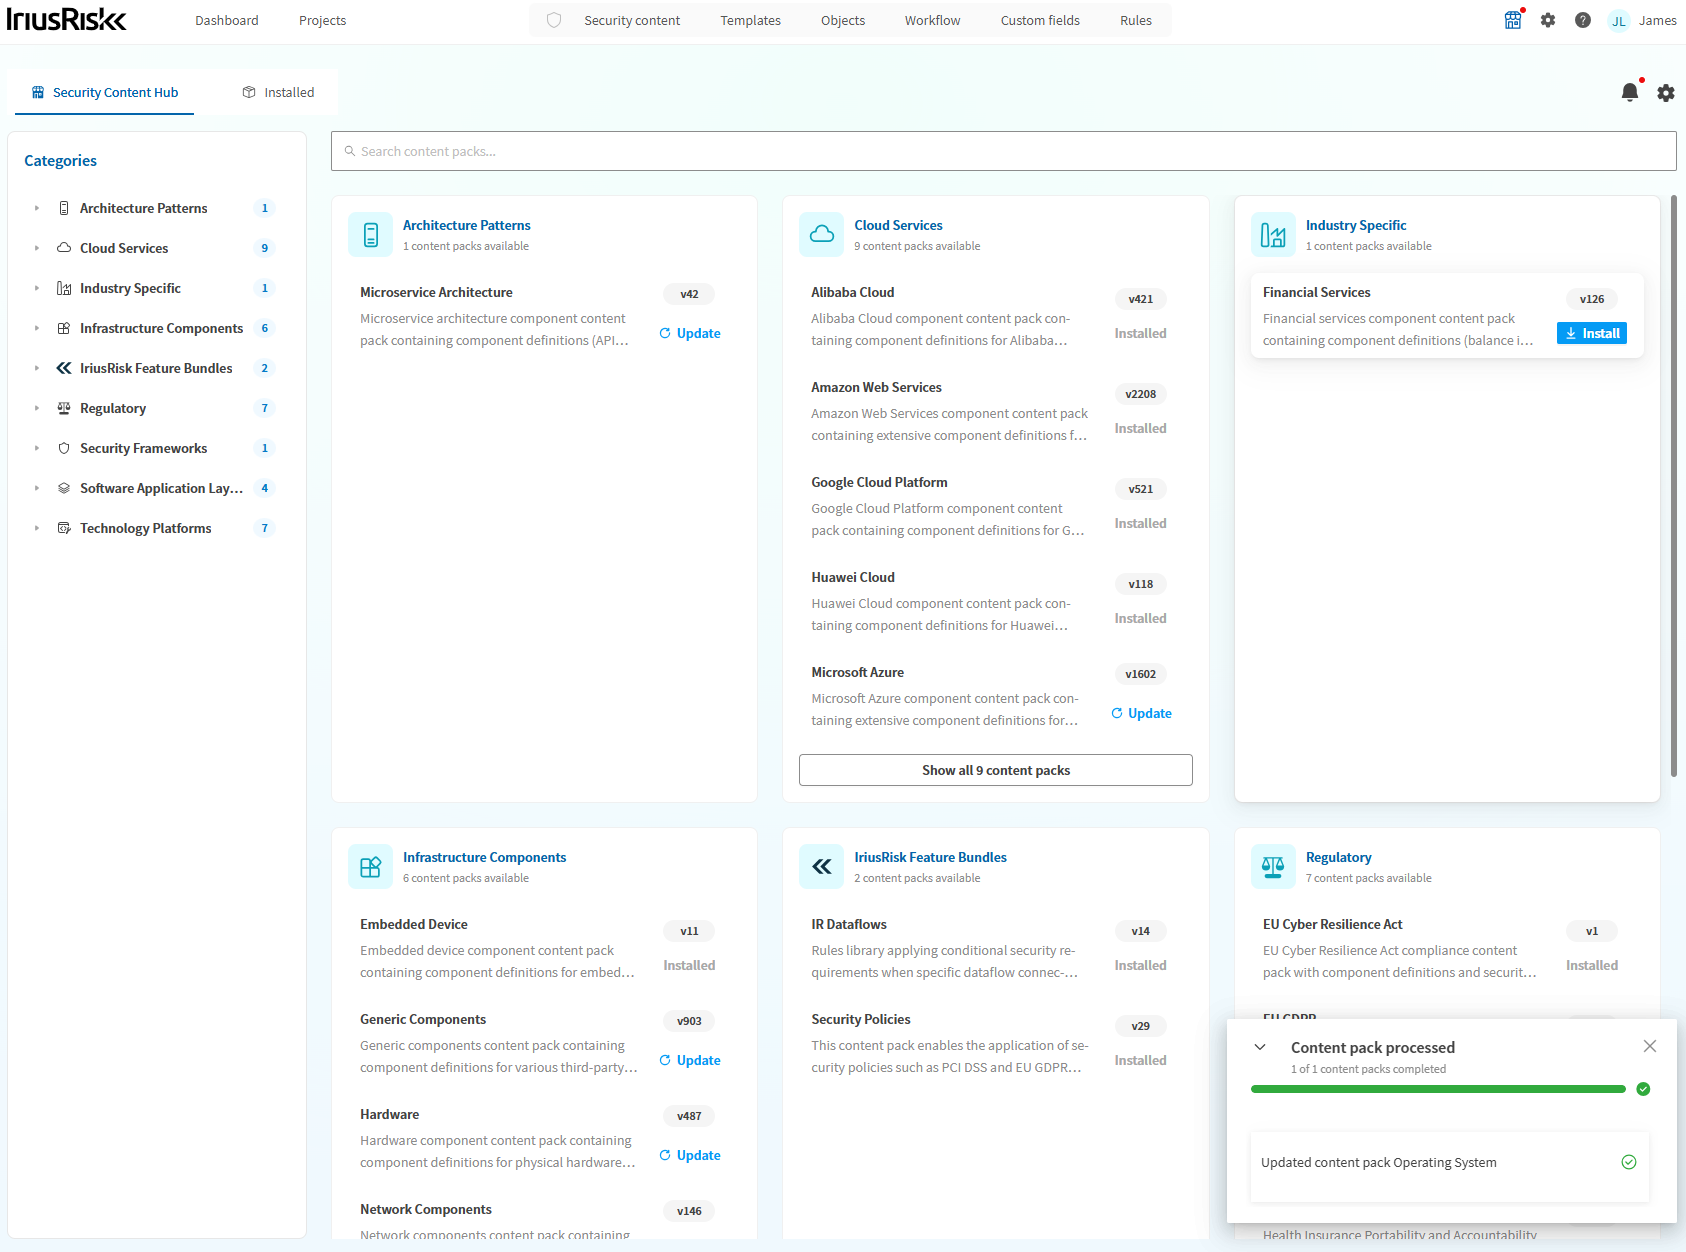This screenshot has height=1252, width=1686.
Task: Open the Workflow menu item
Action: (932, 20)
